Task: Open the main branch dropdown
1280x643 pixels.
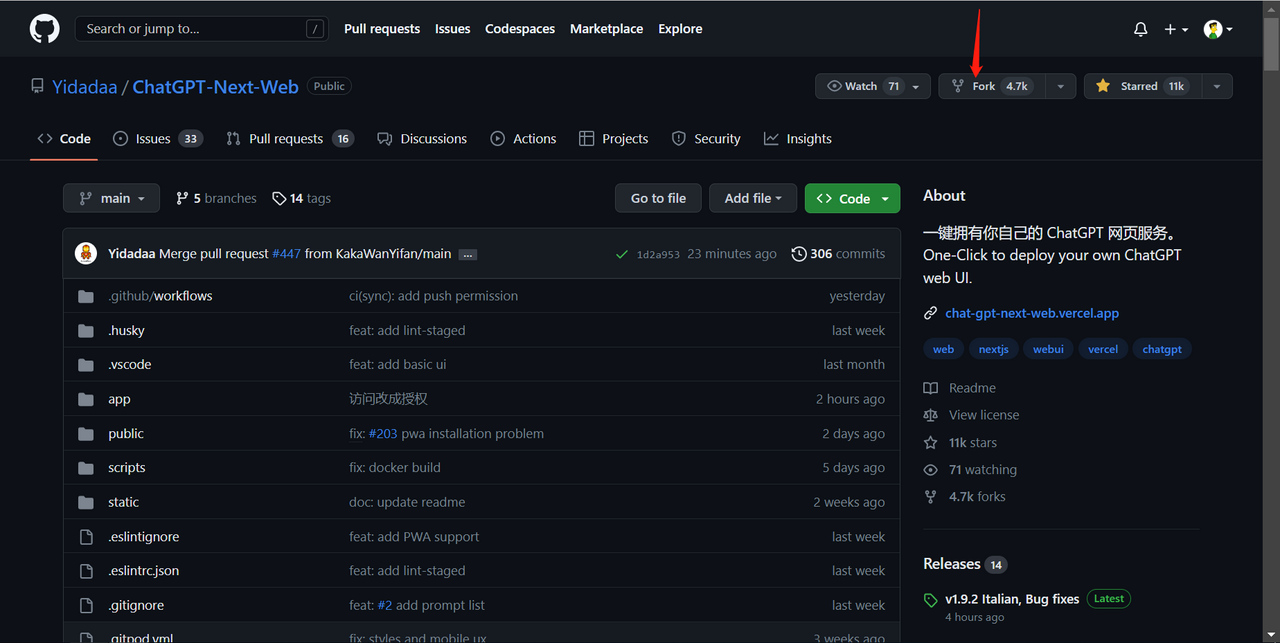Action: click(111, 198)
